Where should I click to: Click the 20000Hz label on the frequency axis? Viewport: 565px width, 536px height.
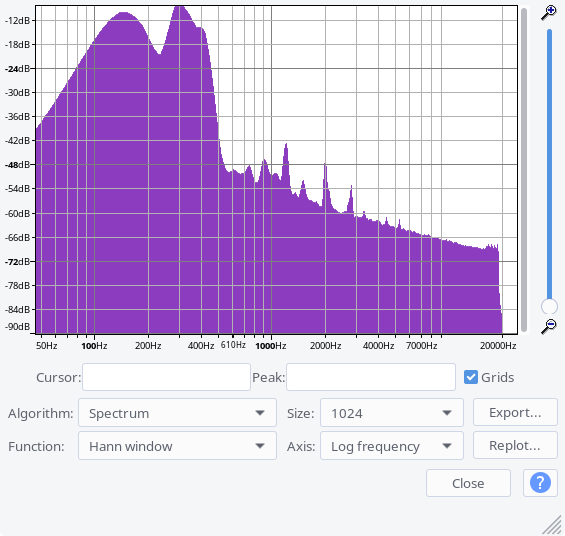pyautogui.click(x=498, y=346)
